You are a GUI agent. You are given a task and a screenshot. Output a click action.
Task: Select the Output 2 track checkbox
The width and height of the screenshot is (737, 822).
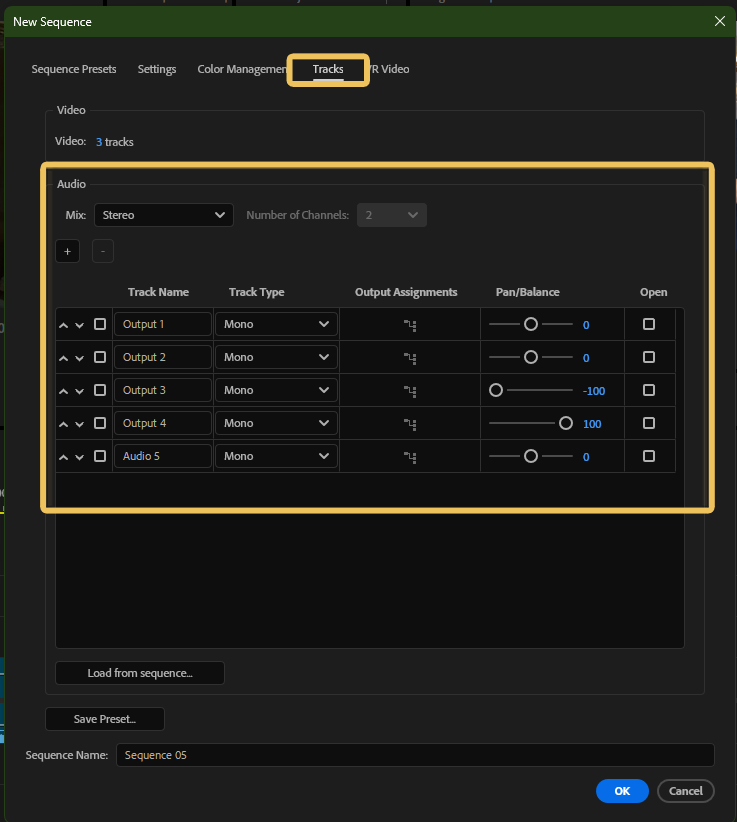coord(100,357)
